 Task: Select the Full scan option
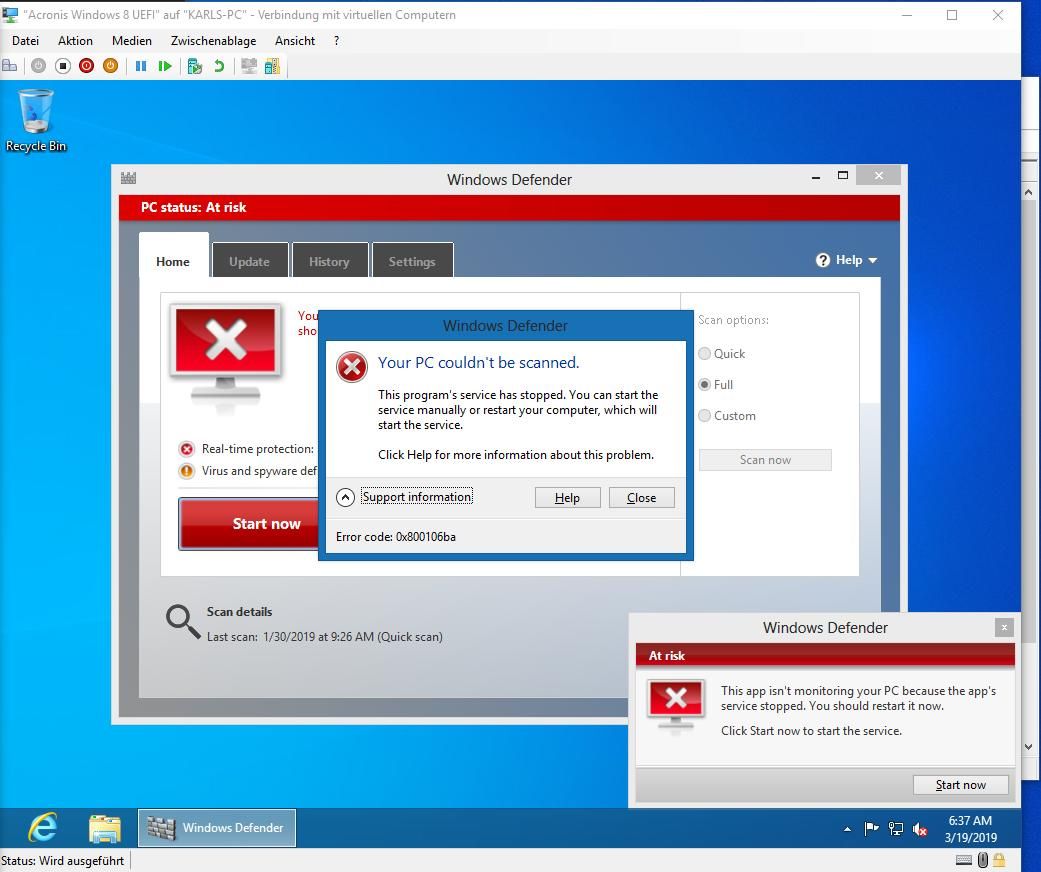716,385
